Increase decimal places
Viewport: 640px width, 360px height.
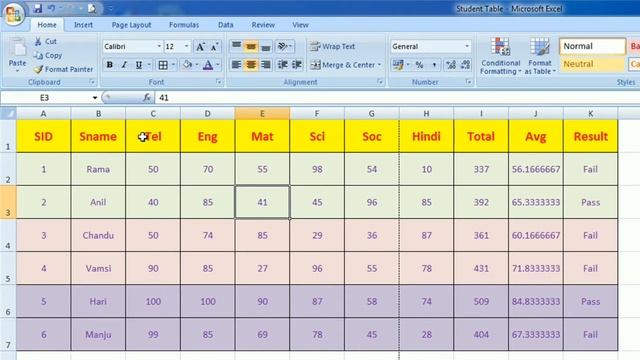451,65
